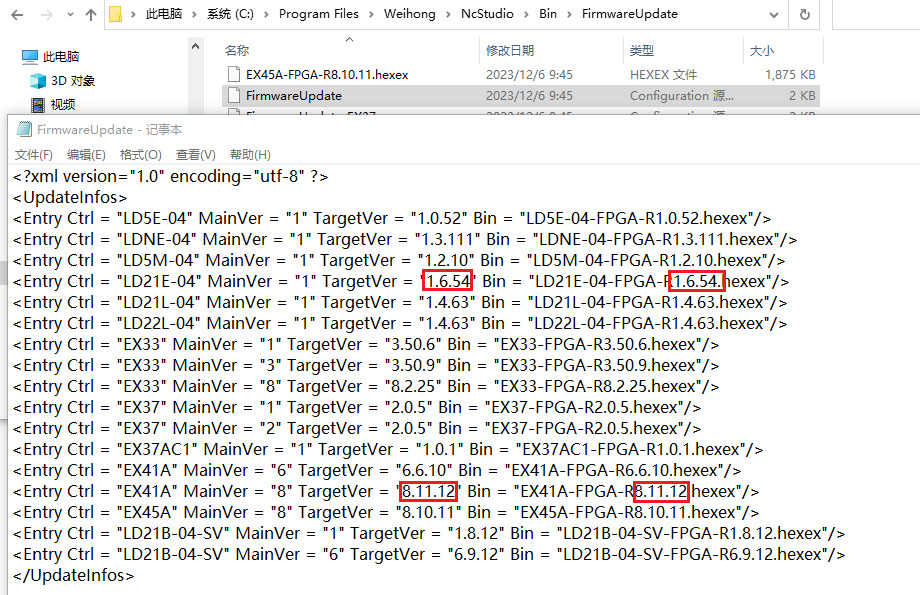Navigate to NcStudio in the breadcrumb
The image size is (920, 595).
pos(487,14)
